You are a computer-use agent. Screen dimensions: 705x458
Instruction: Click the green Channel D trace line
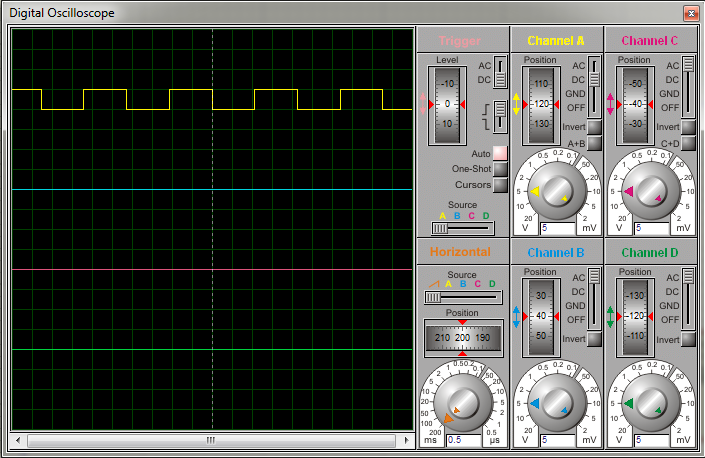211,349
